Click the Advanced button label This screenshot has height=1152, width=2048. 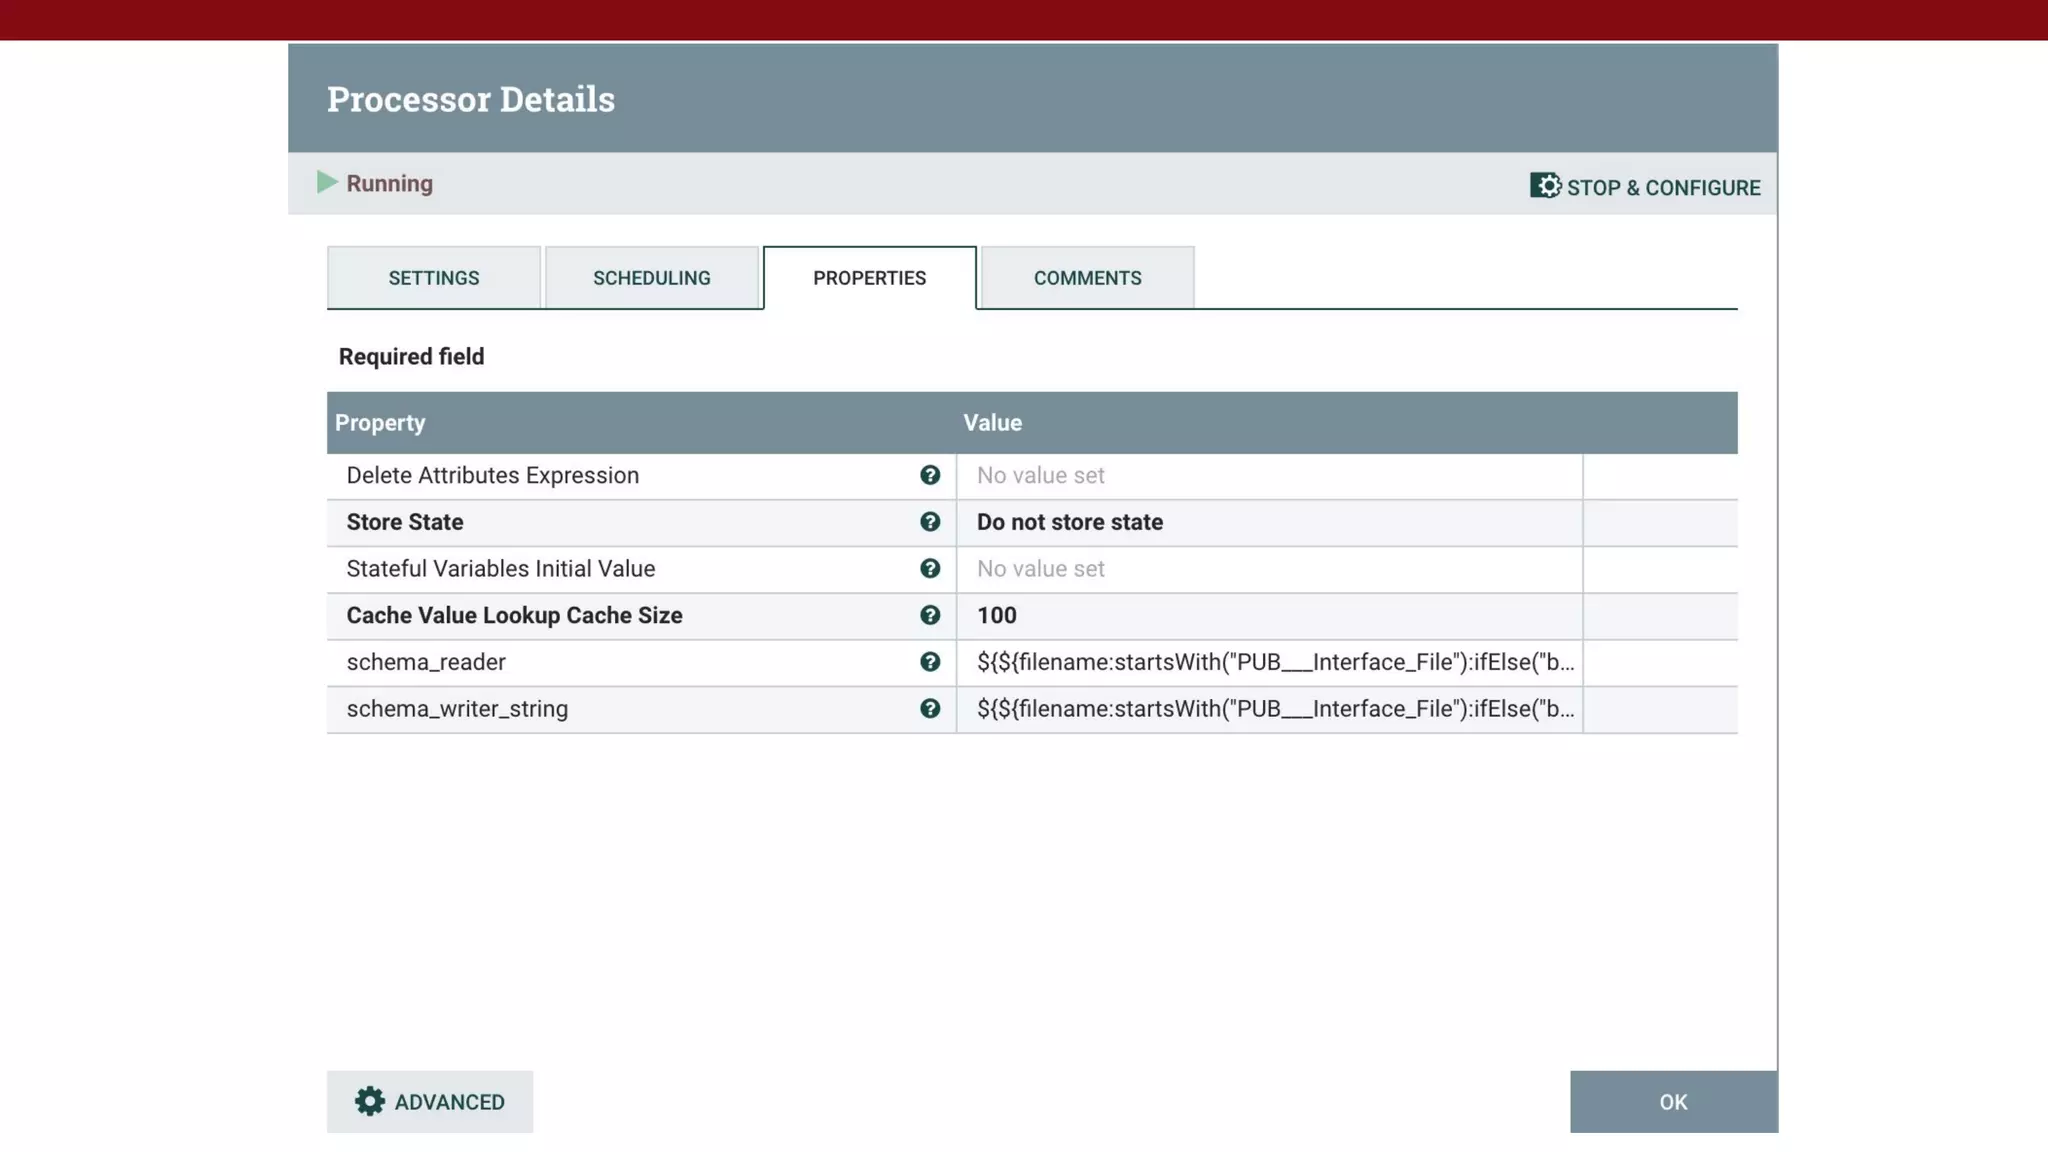click(x=449, y=1102)
